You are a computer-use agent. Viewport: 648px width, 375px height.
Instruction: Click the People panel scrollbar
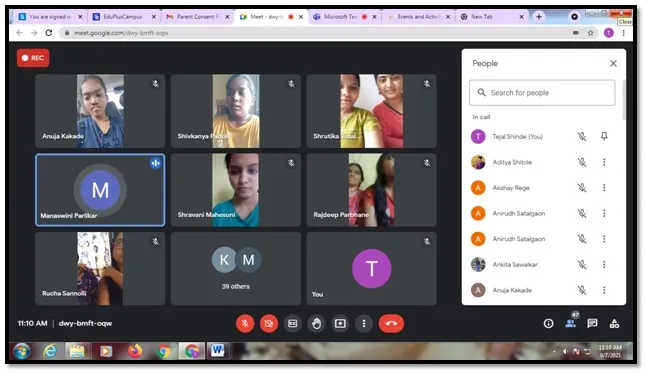[623, 99]
